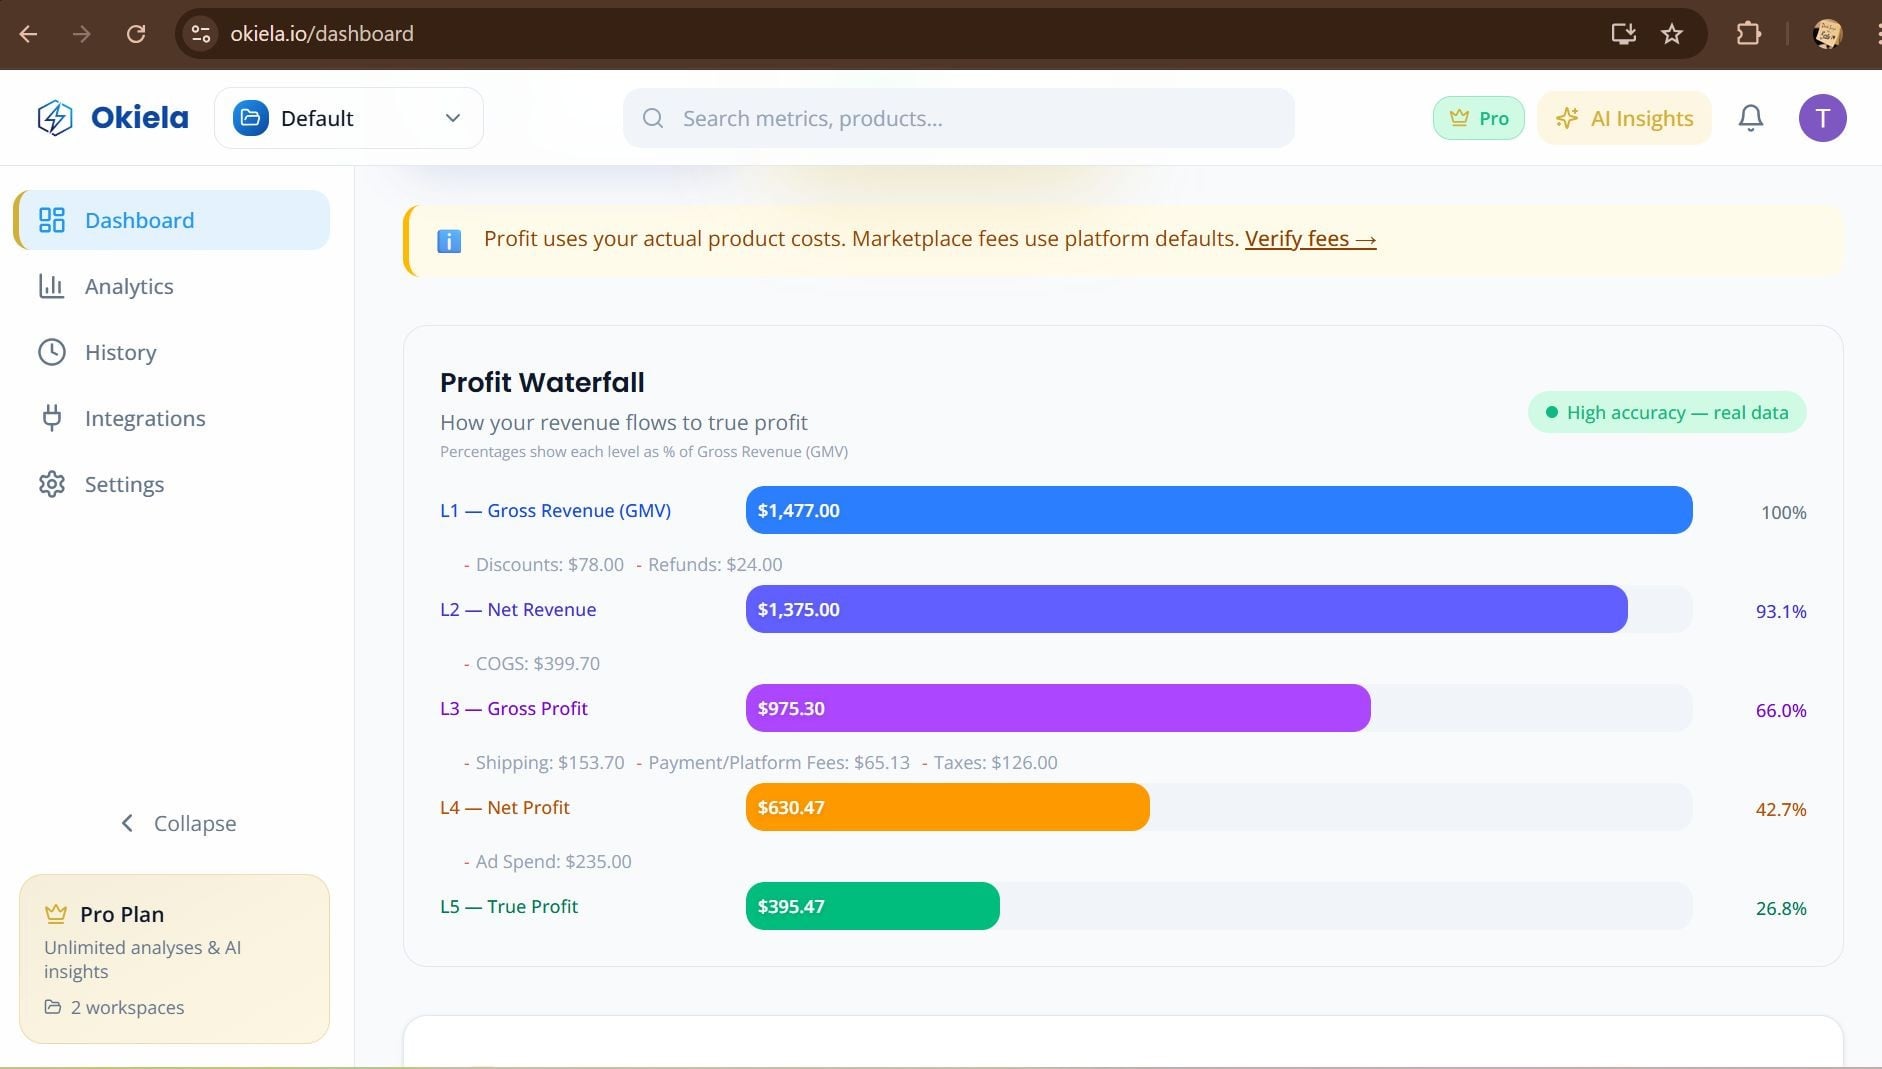Click the install app icon in address bar
Viewport: 1882px width, 1069px height.
click(x=1623, y=34)
